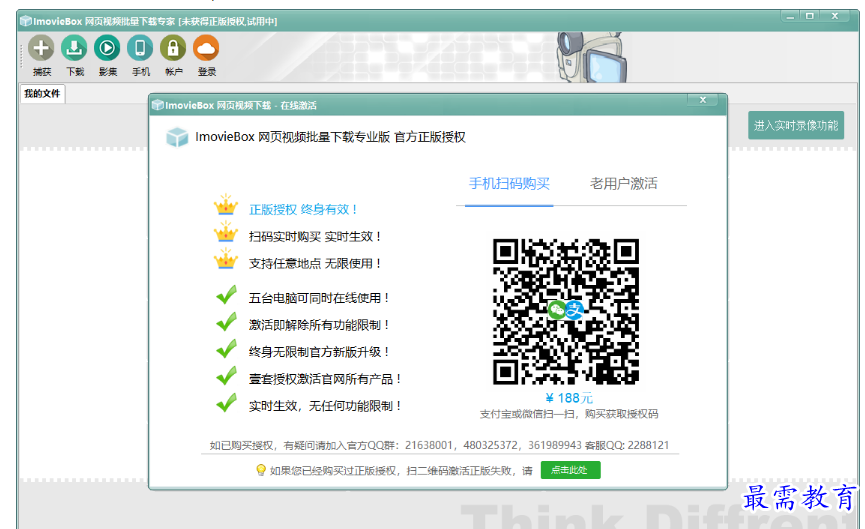Image resolution: width=865 pixels, height=529 pixels.
Task: Click the WeChat Alipay logo in the QR code
Action: click(x=565, y=310)
